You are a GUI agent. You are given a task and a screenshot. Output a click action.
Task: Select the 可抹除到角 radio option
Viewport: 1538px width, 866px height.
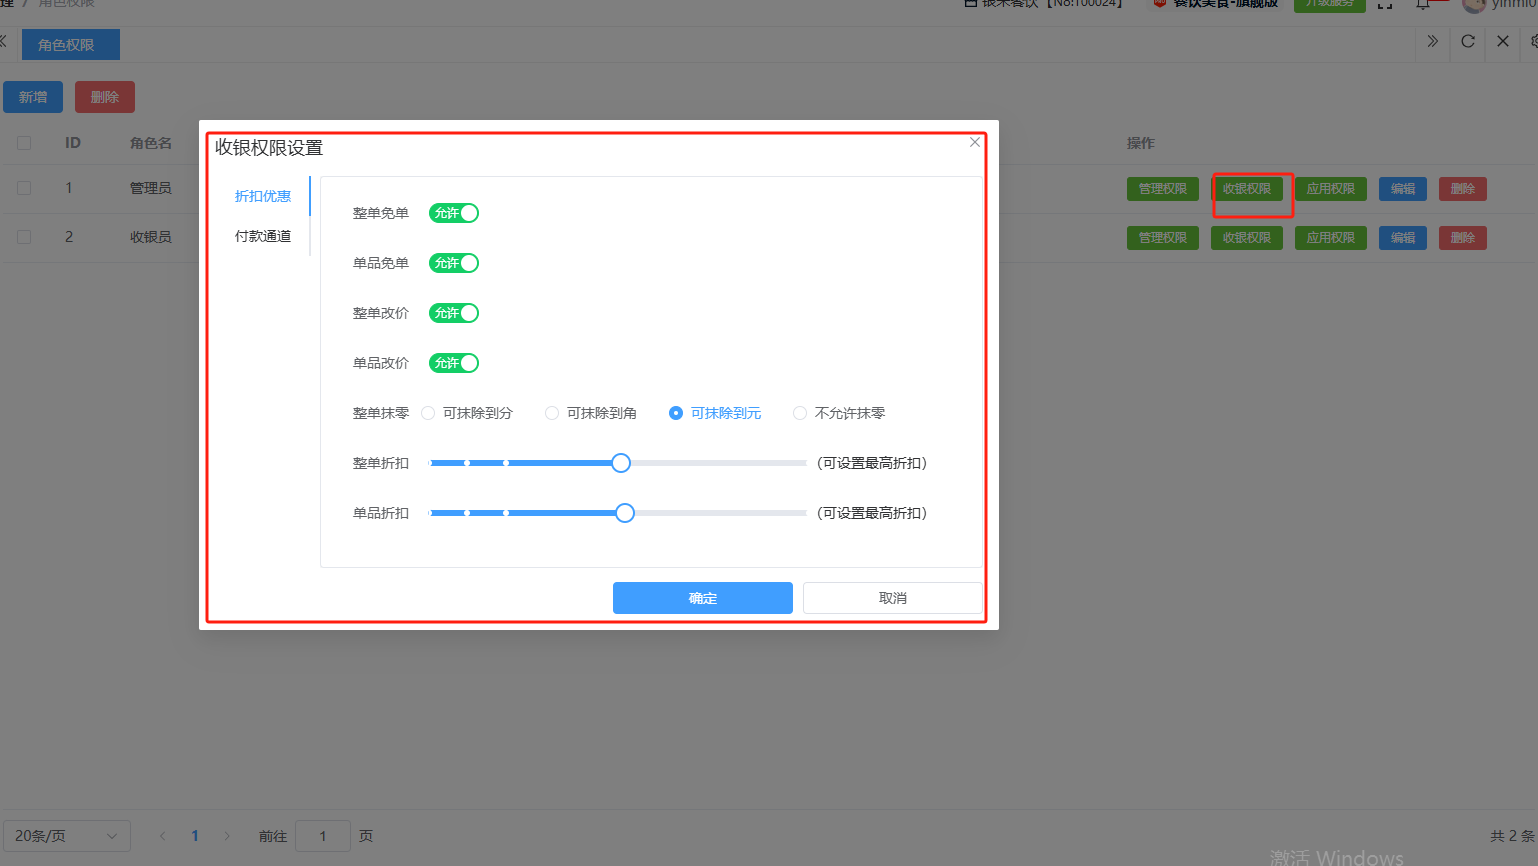click(x=552, y=413)
